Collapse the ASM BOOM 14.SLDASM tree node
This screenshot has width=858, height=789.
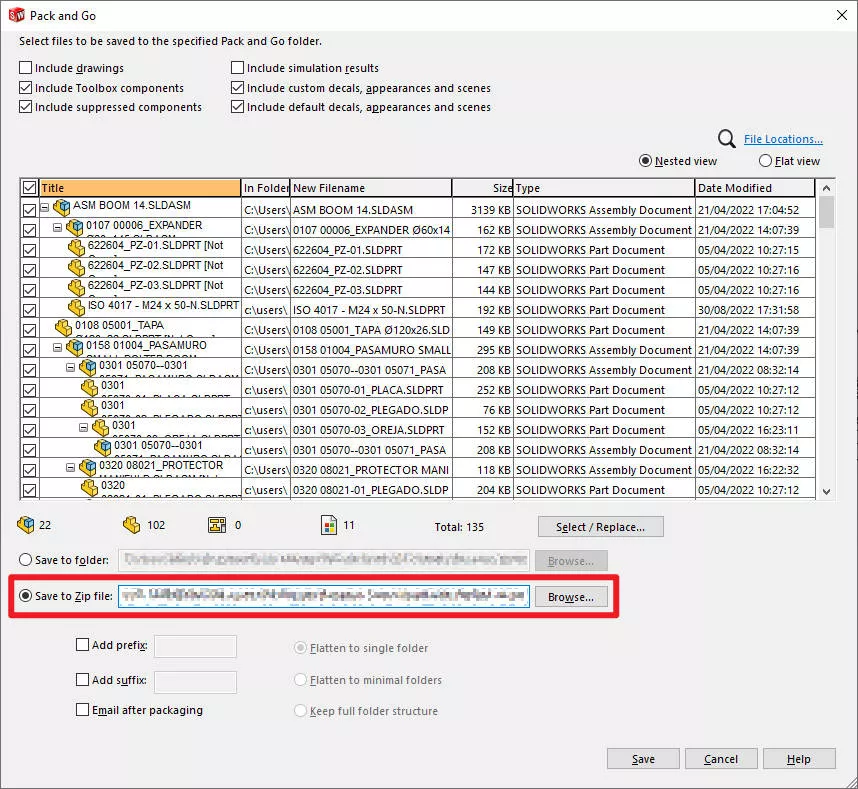[46, 209]
